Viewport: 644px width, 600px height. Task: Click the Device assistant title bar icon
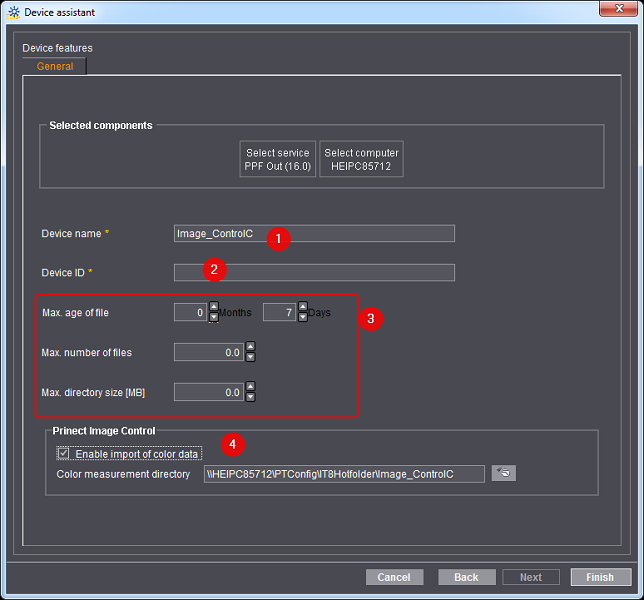13,11
